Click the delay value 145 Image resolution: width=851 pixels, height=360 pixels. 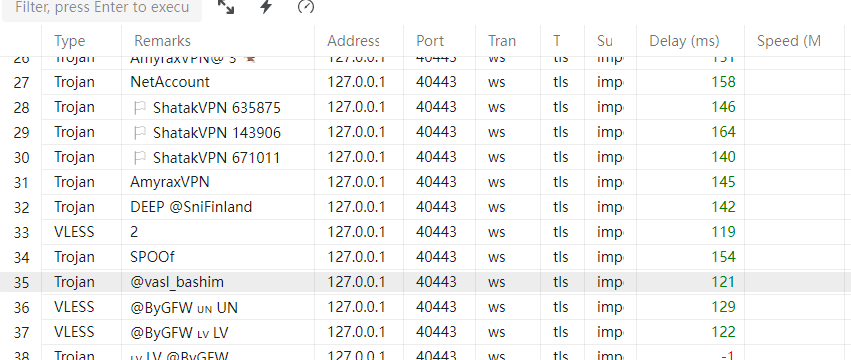723,182
